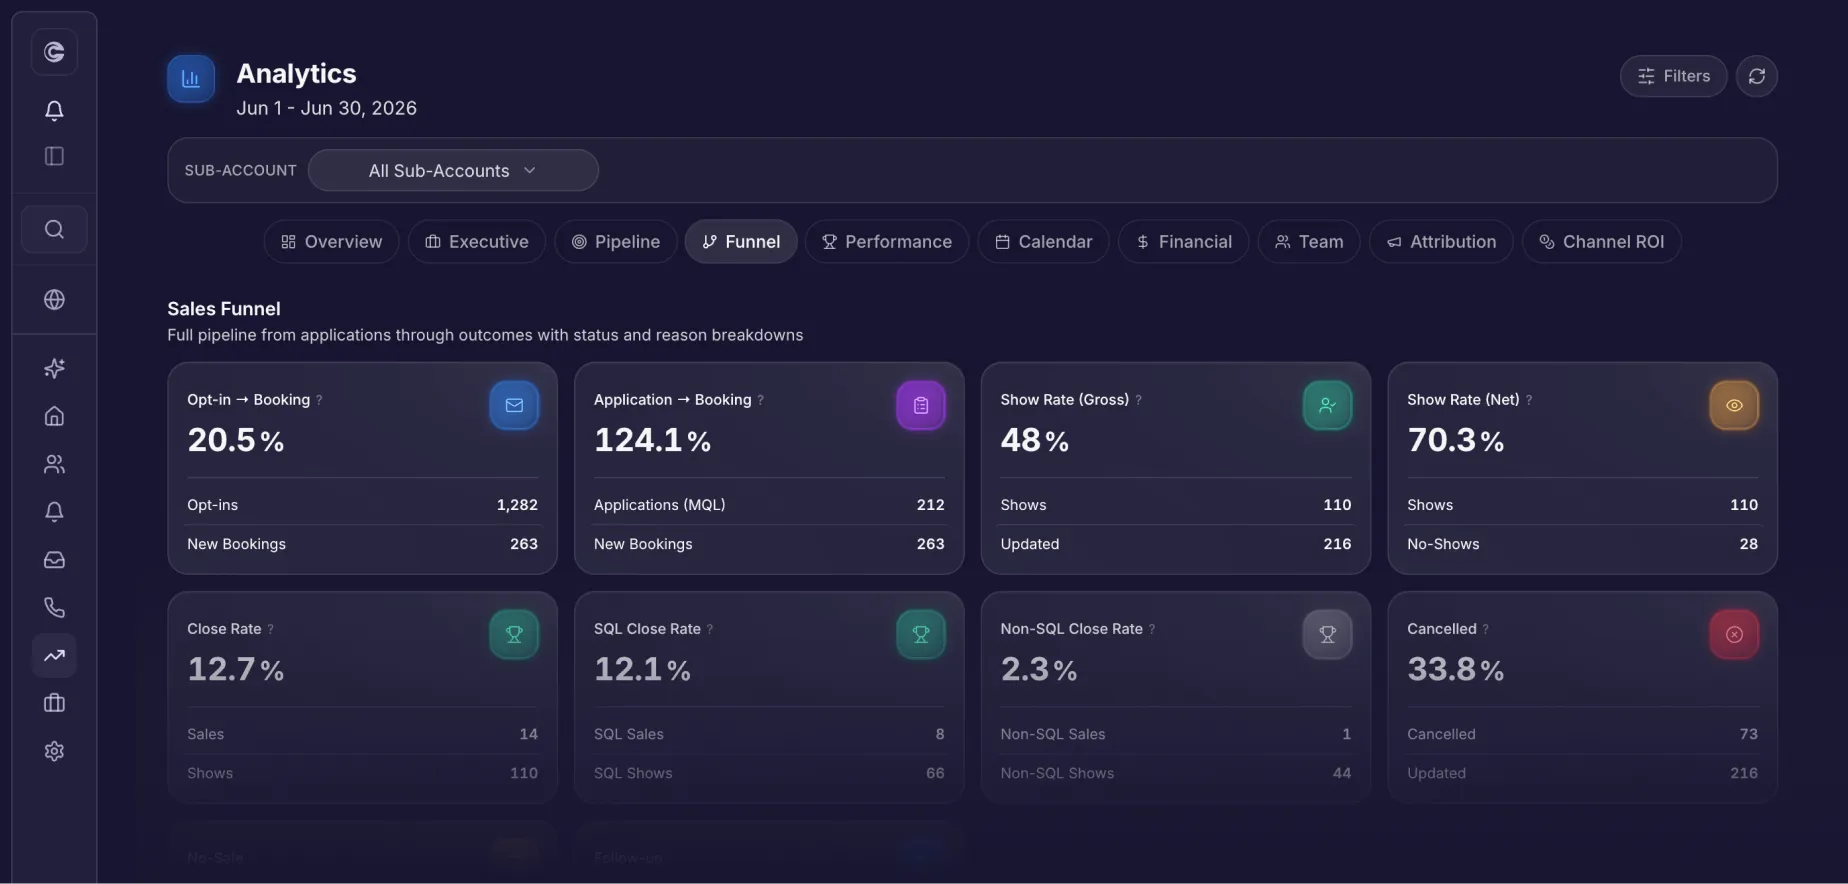1848x884 pixels.
Task: Click the globe icon in sidebar
Action: pyautogui.click(x=54, y=300)
